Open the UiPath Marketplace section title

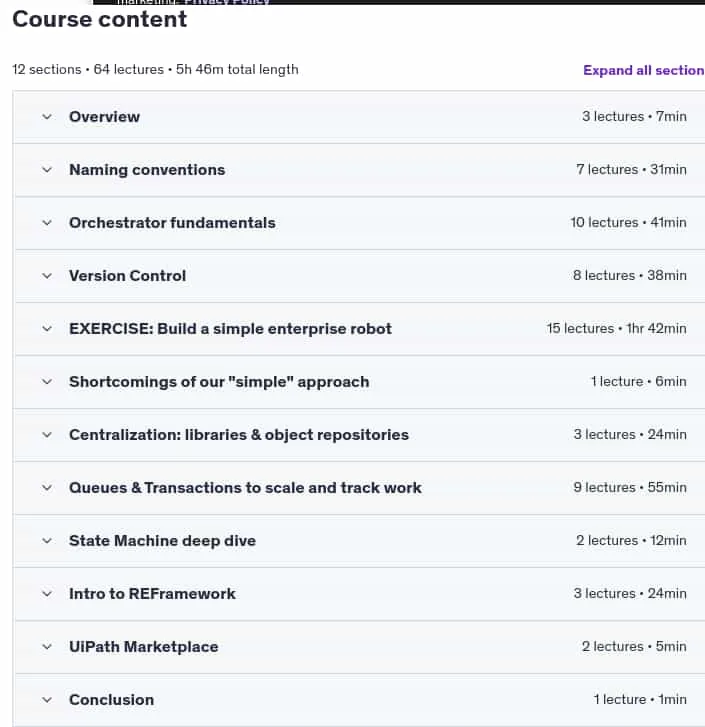click(x=144, y=646)
